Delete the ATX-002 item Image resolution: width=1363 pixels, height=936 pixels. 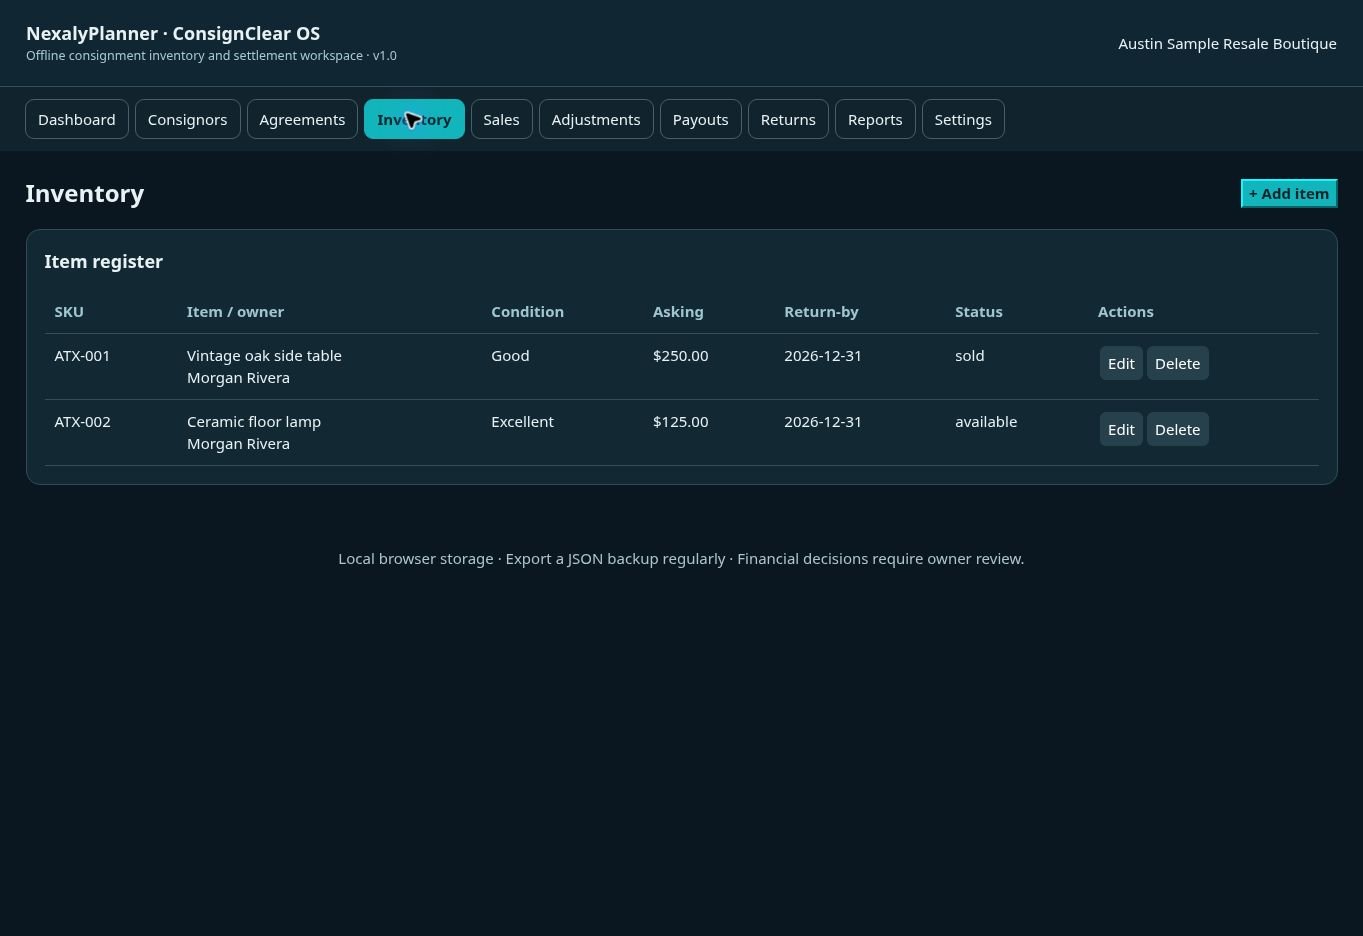pyautogui.click(x=1178, y=429)
